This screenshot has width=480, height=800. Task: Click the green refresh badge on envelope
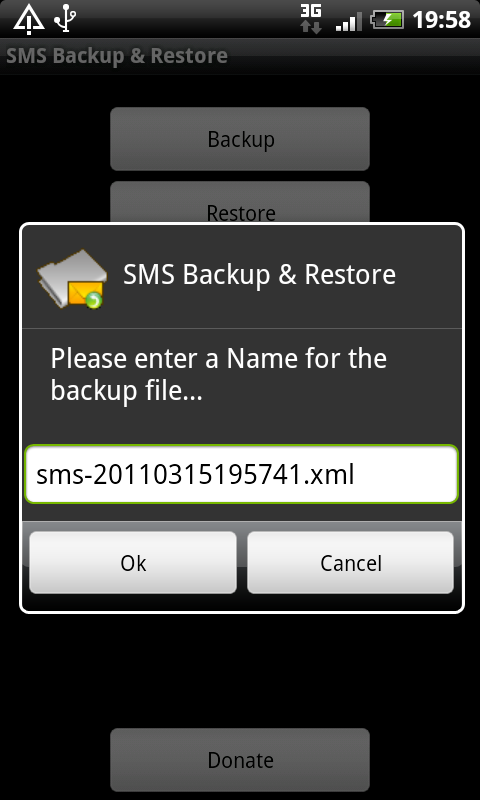(x=93, y=301)
